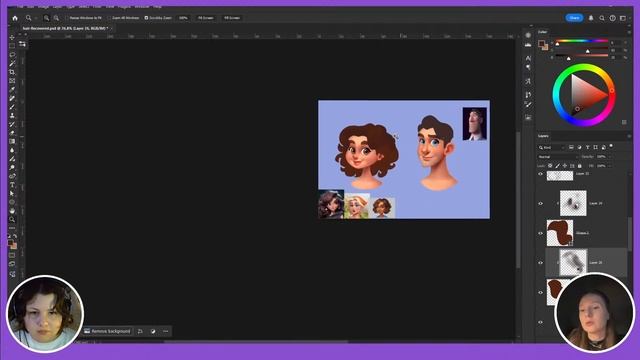Open the Normal blend mode dropdown

click(x=558, y=157)
